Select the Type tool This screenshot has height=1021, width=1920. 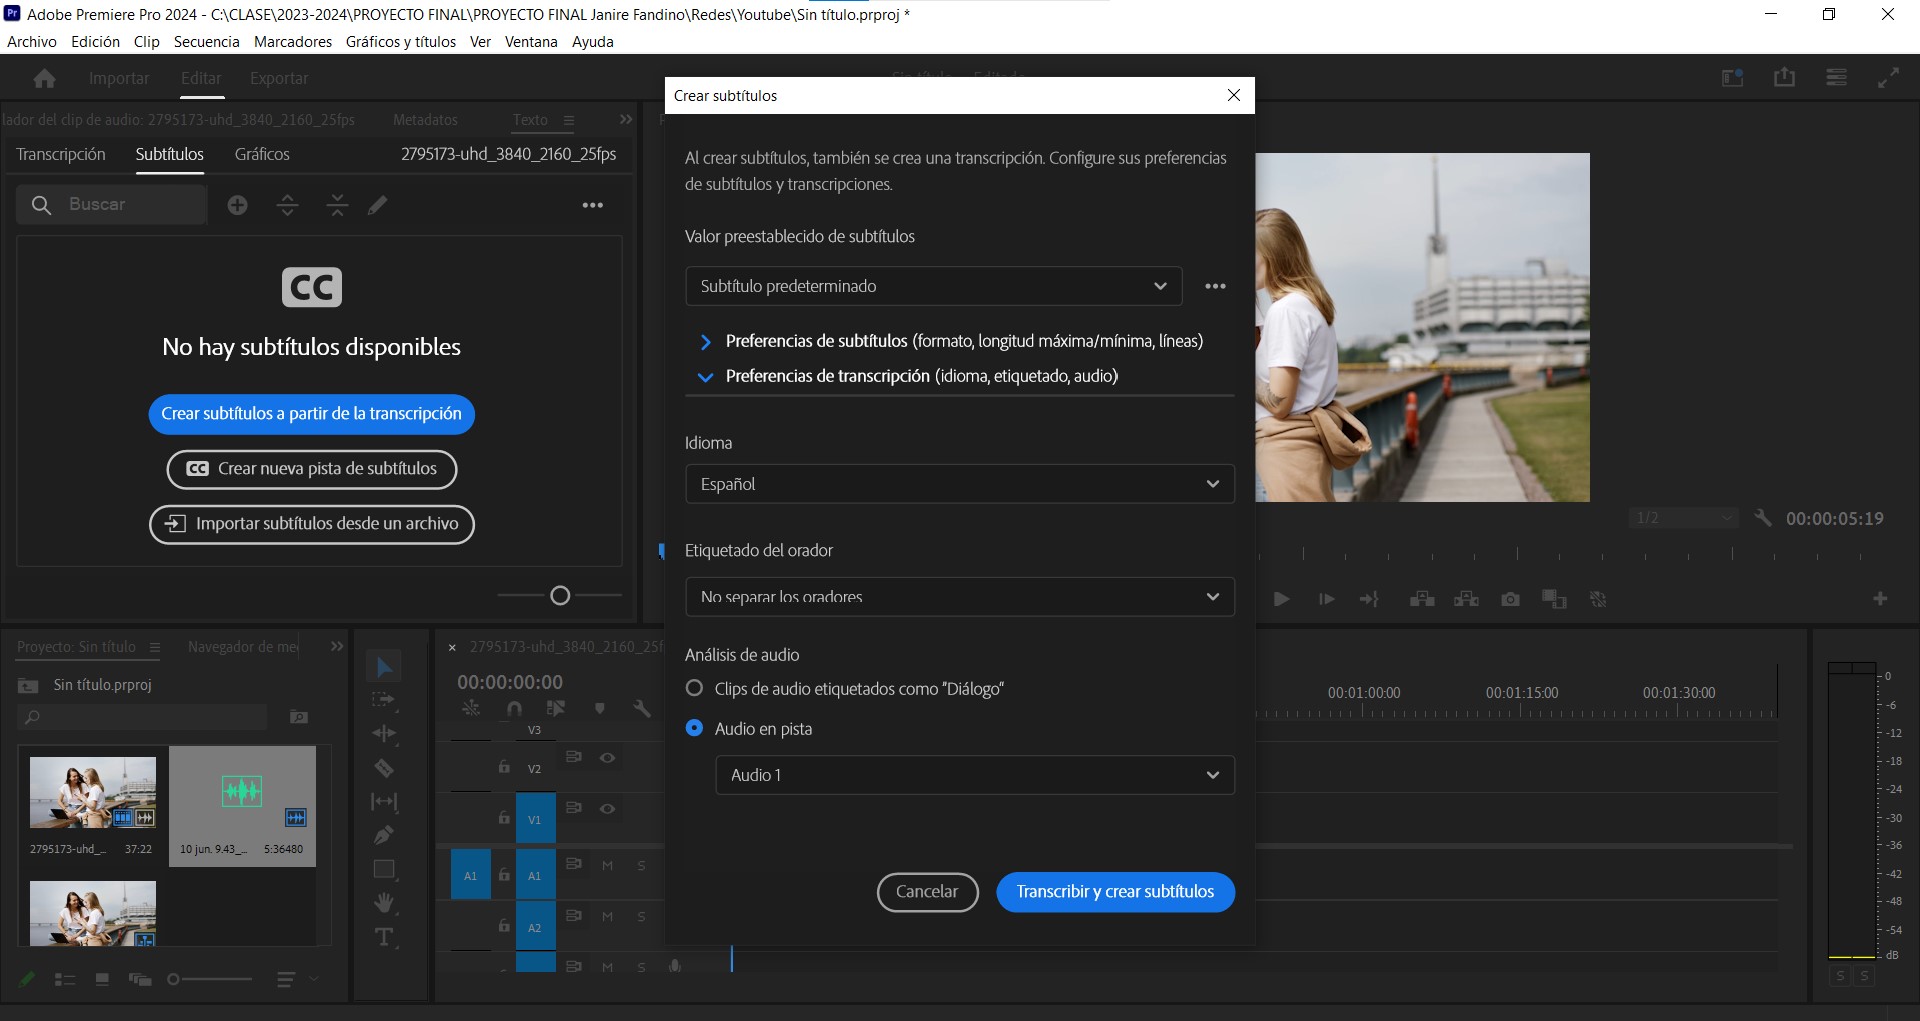(x=384, y=937)
